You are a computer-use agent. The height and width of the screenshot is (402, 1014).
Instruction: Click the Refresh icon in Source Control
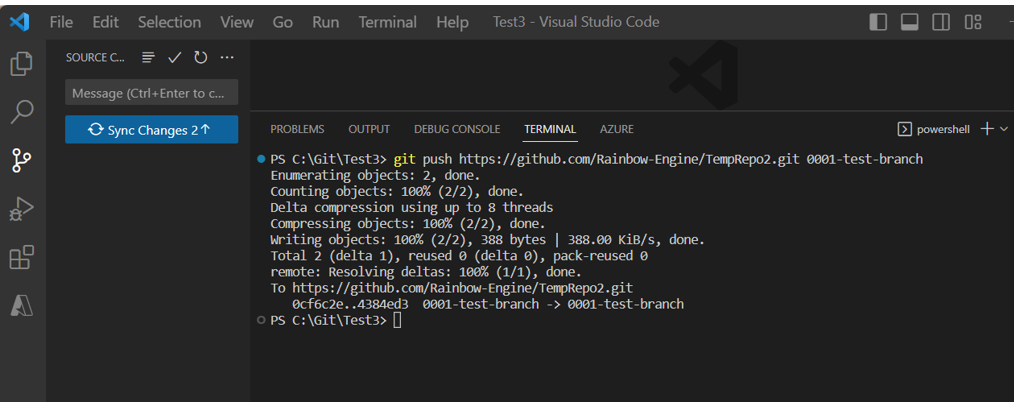[x=201, y=58]
